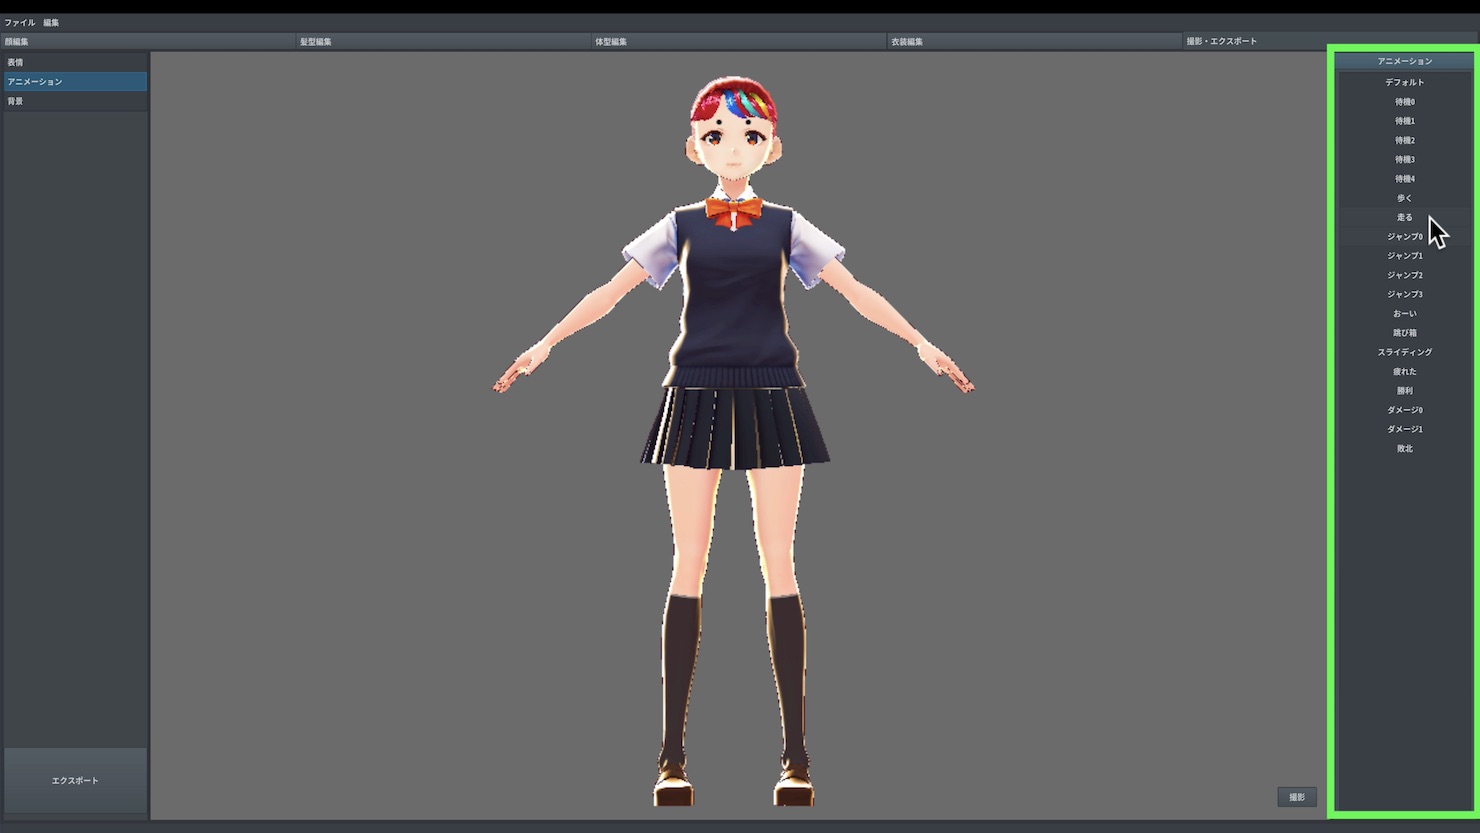This screenshot has height=833, width=1480.
Task: Play the ダメージ1 animation
Action: (x=1404, y=429)
